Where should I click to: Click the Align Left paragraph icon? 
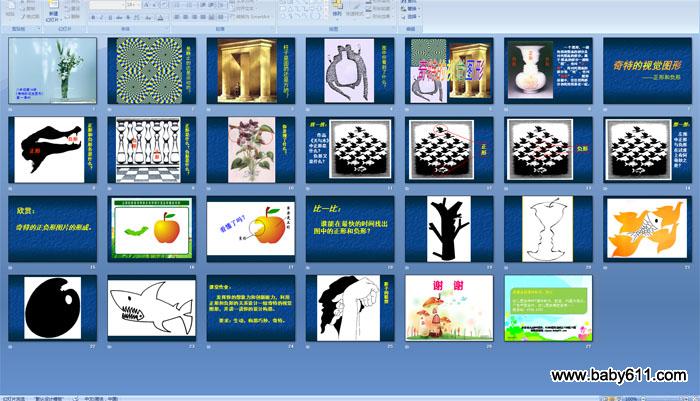pyautogui.click(x=177, y=17)
